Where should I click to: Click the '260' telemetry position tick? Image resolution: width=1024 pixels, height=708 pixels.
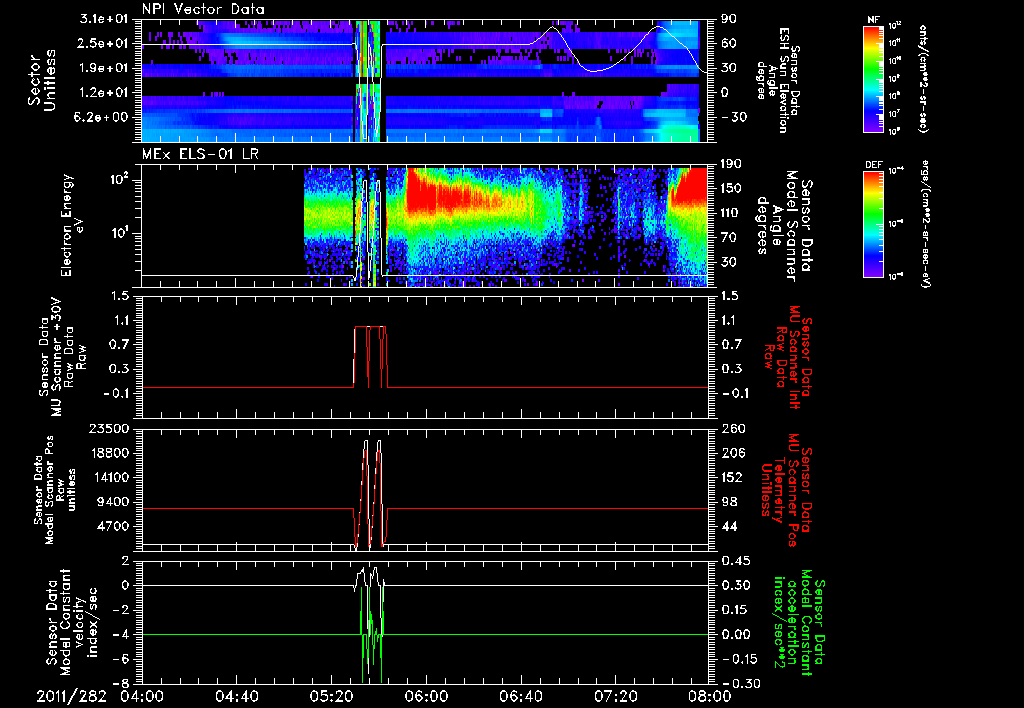pyautogui.click(x=731, y=429)
